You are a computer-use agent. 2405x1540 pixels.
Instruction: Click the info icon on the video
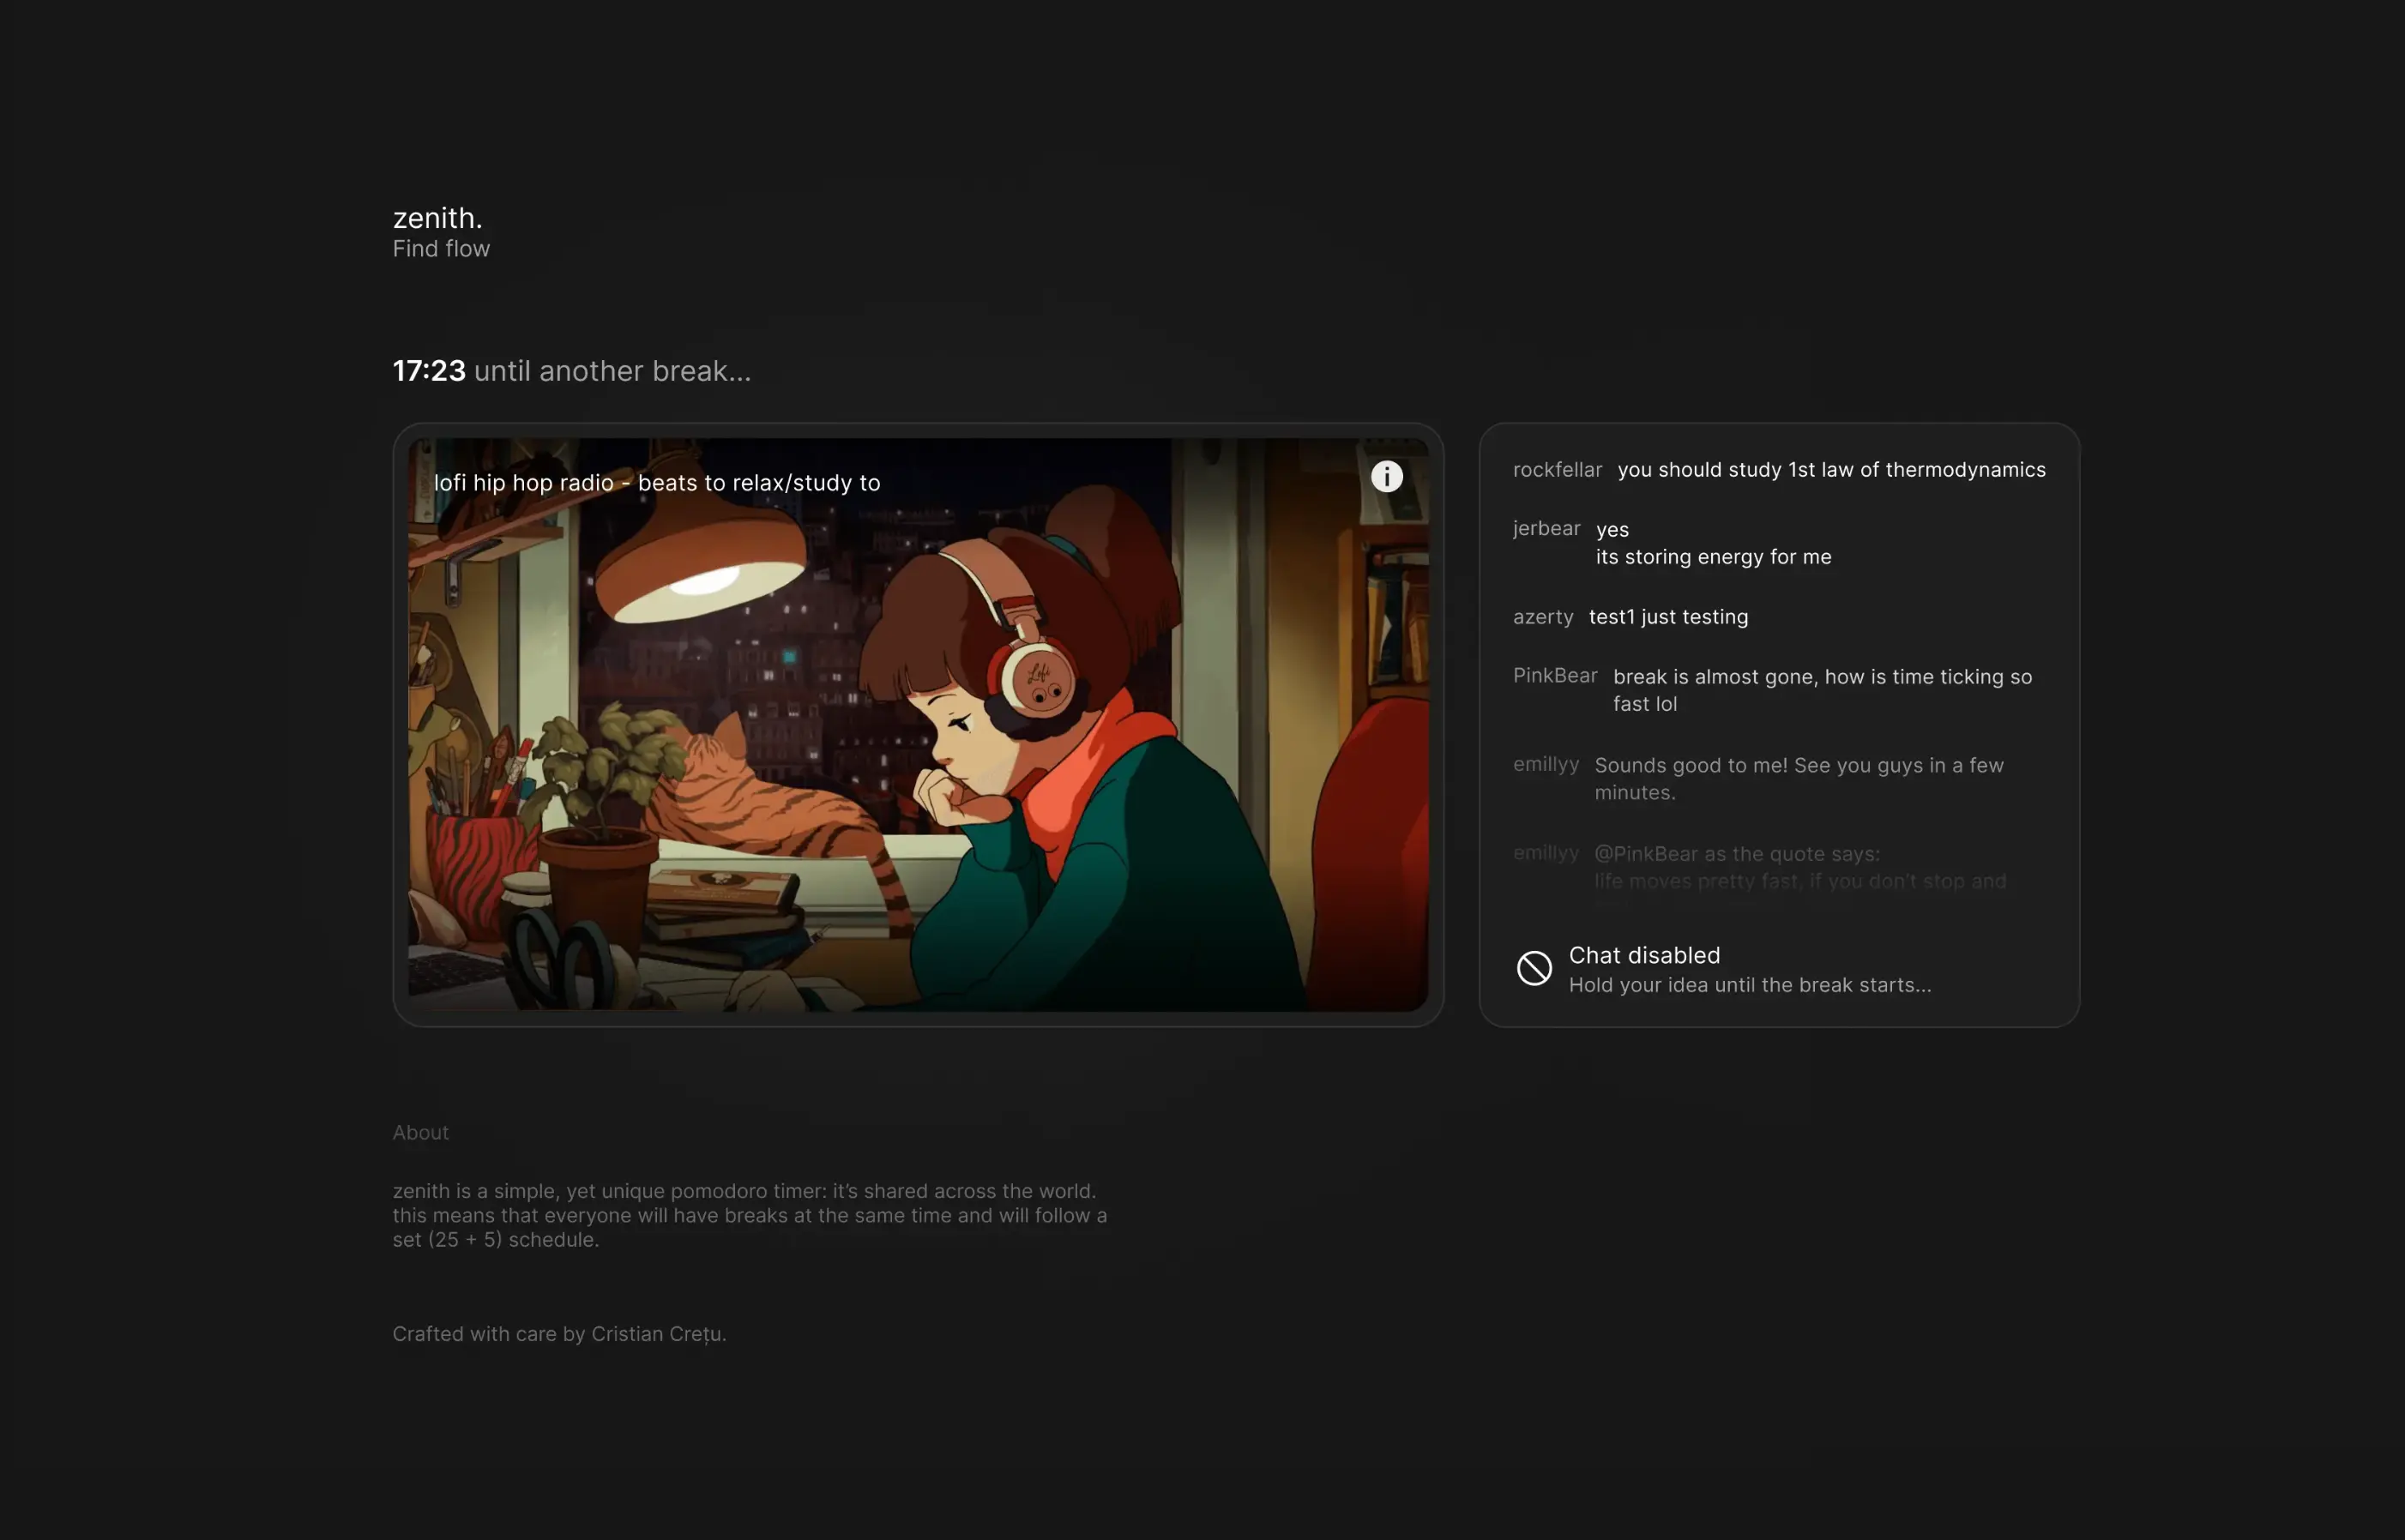coord(1386,476)
